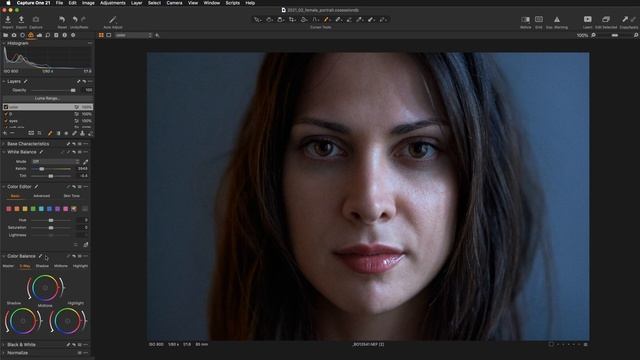The height and width of the screenshot is (360, 640).
Task: Click the Undo arrow icon
Action: (x=75, y=20)
